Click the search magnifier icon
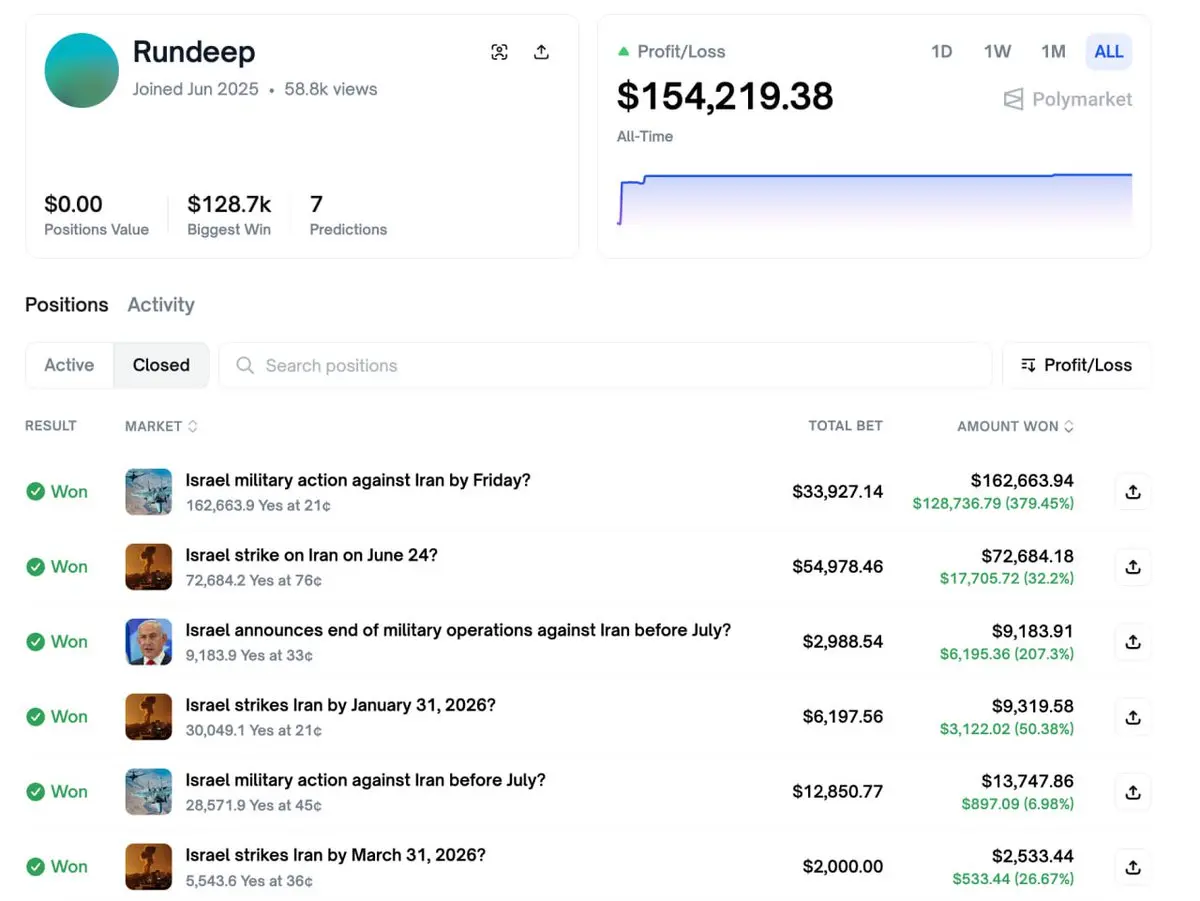 pyautogui.click(x=244, y=365)
